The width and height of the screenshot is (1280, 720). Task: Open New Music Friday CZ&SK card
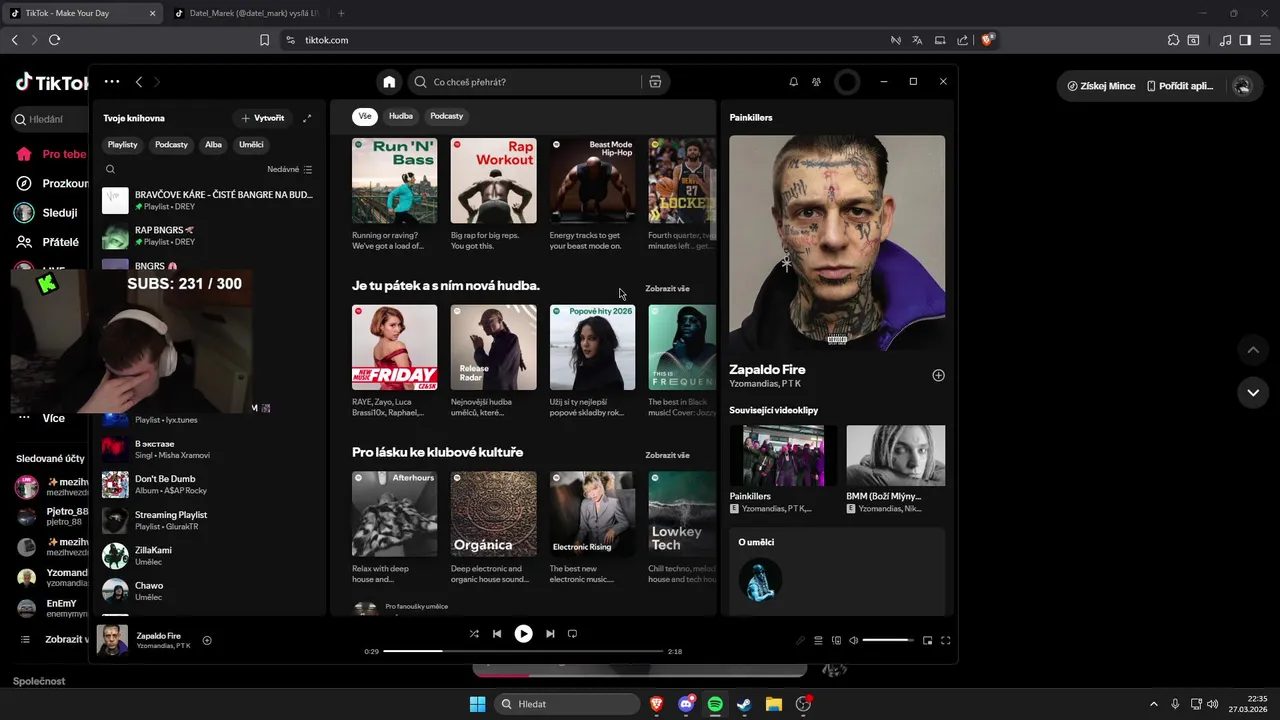point(394,362)
